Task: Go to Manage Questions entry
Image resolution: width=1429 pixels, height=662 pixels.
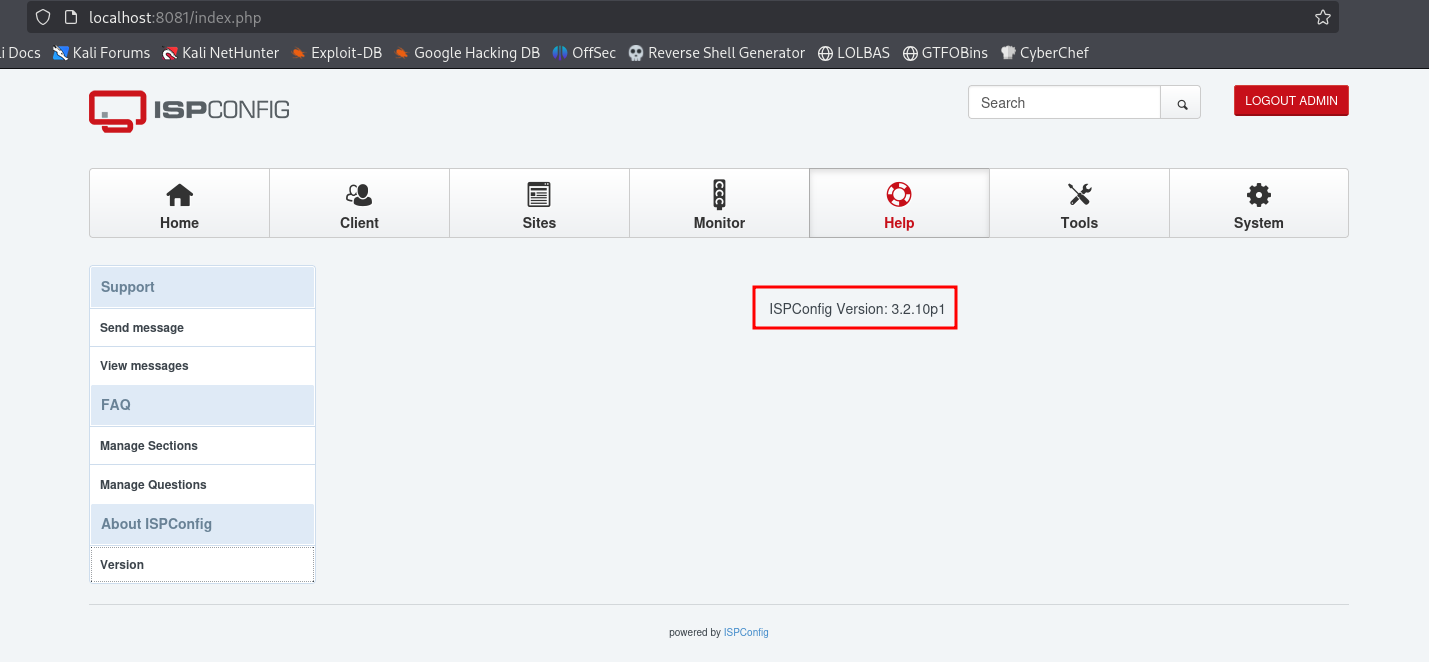Action: coord(153,485)
